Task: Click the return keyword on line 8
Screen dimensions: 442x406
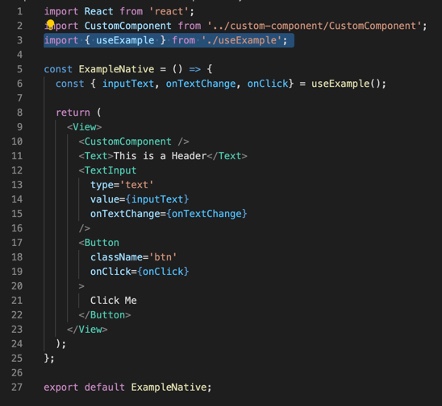Action: (x=73, y=113)
